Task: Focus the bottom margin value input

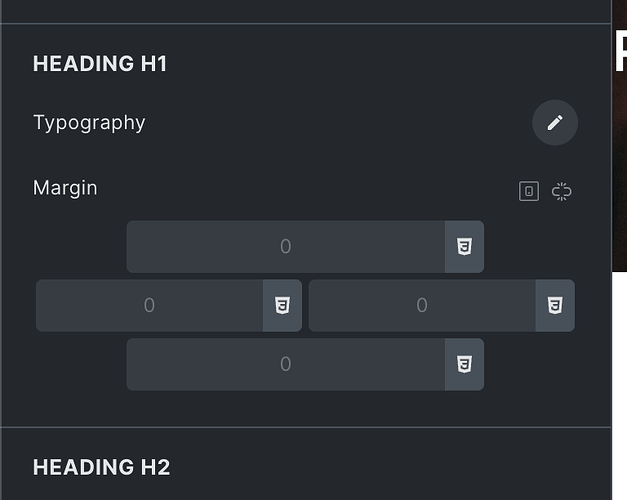Action: pos(286,364)
